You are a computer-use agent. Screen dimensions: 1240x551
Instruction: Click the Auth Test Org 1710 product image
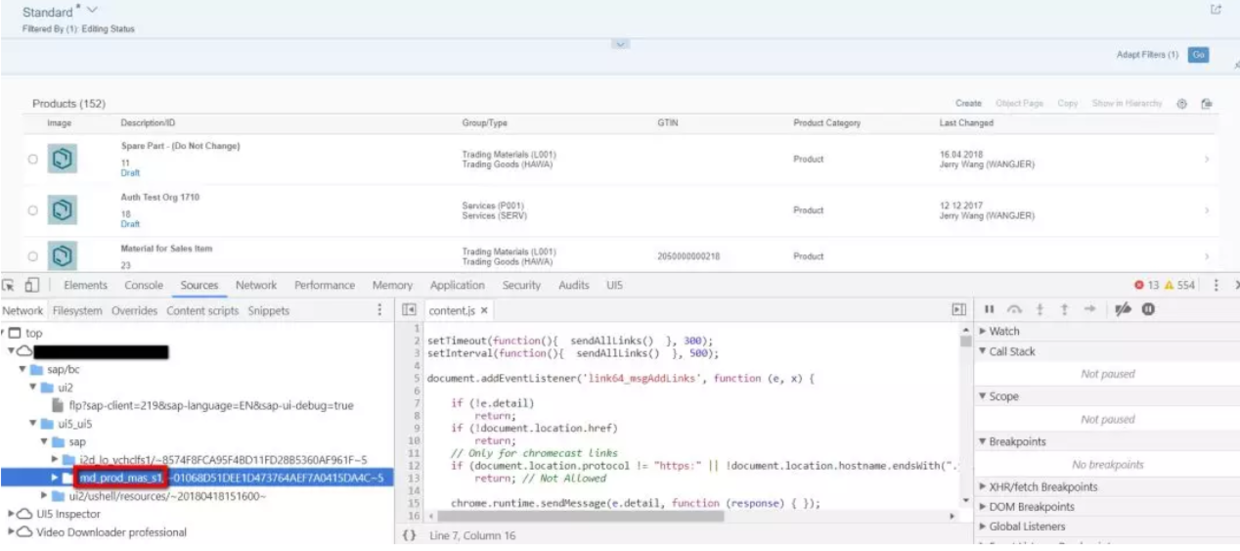(64, 210)
